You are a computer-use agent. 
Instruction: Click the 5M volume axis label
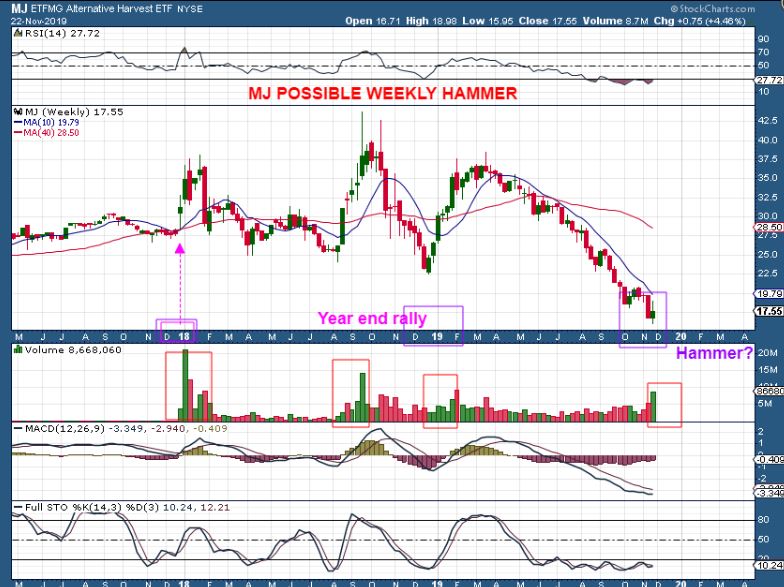(765, 404)
